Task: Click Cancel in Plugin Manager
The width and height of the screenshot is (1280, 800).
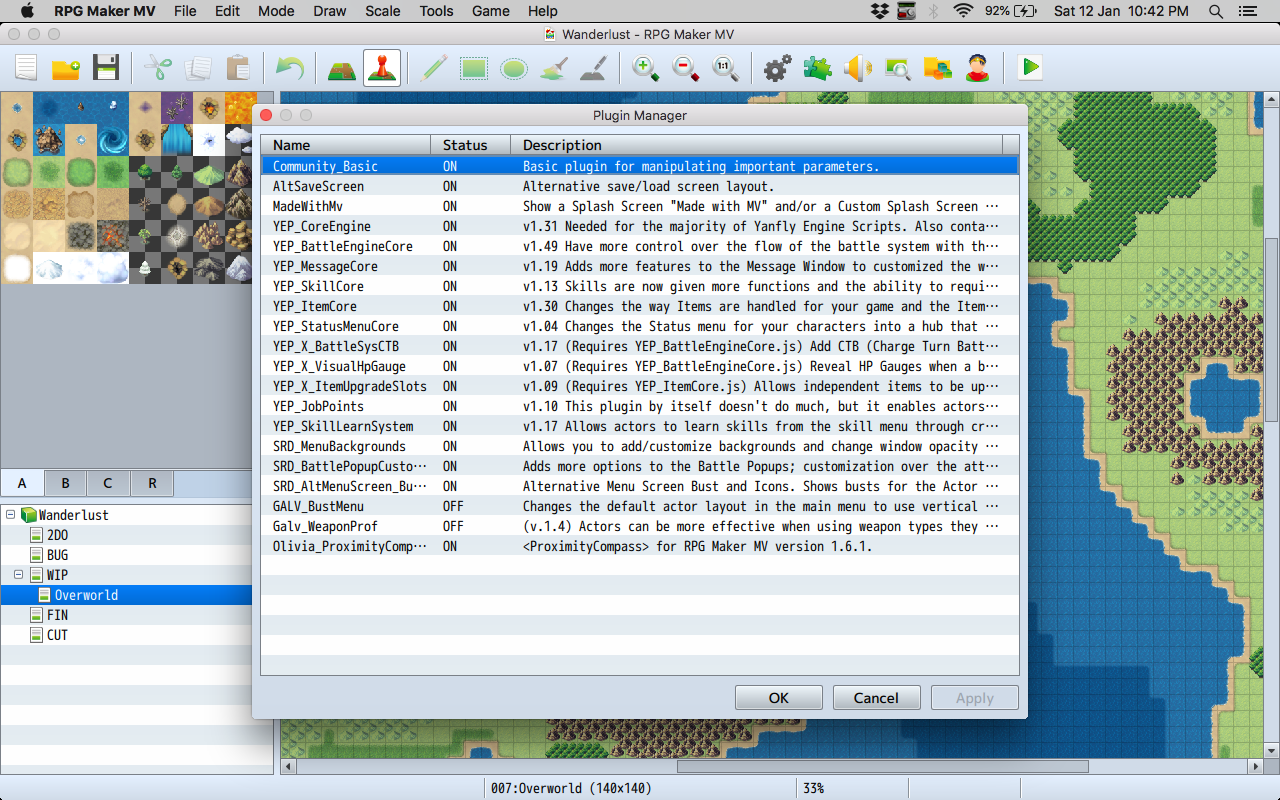Action: 876,698
